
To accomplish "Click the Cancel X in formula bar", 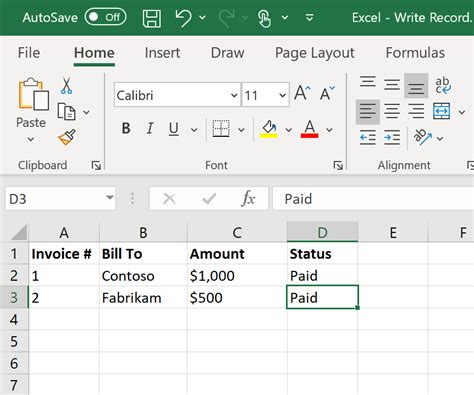I will 169,199.
